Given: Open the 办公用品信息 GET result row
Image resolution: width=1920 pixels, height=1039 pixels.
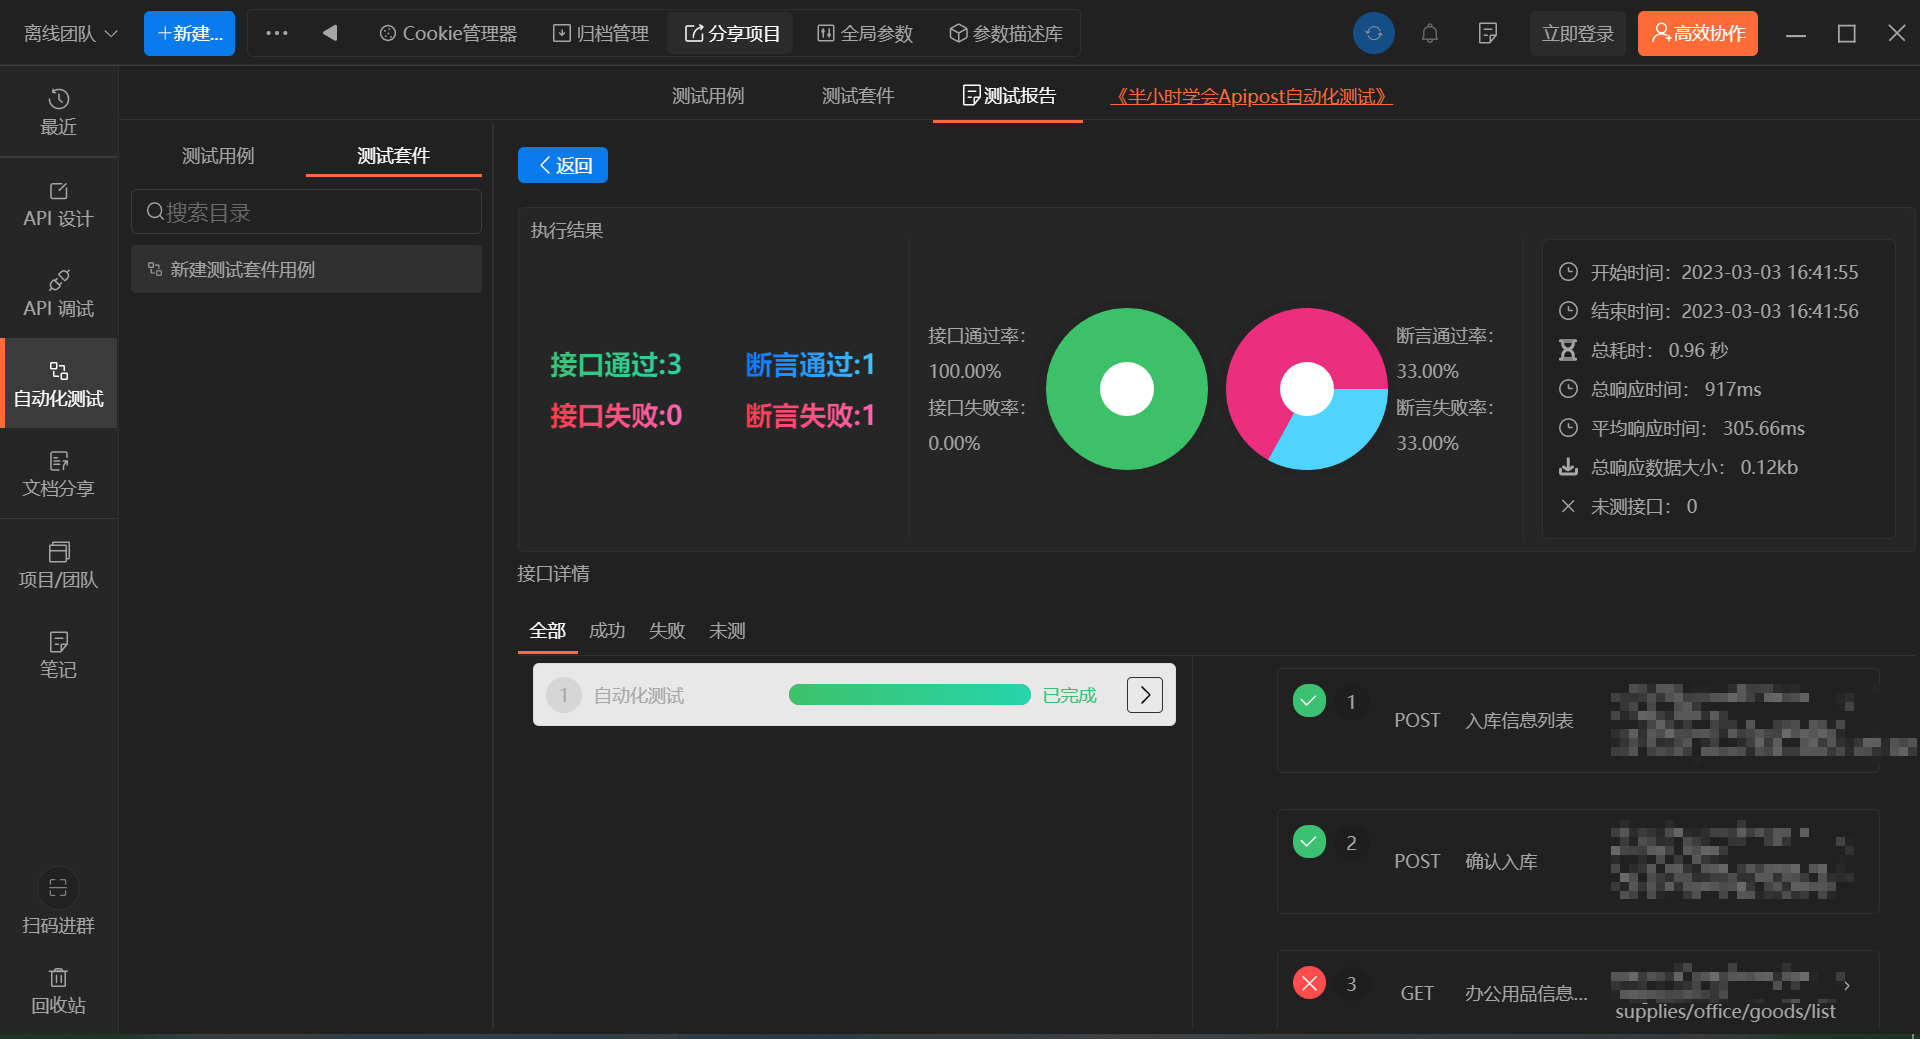Looking at the screenshot, I should pyautogui.click(x=1578, y=990).
